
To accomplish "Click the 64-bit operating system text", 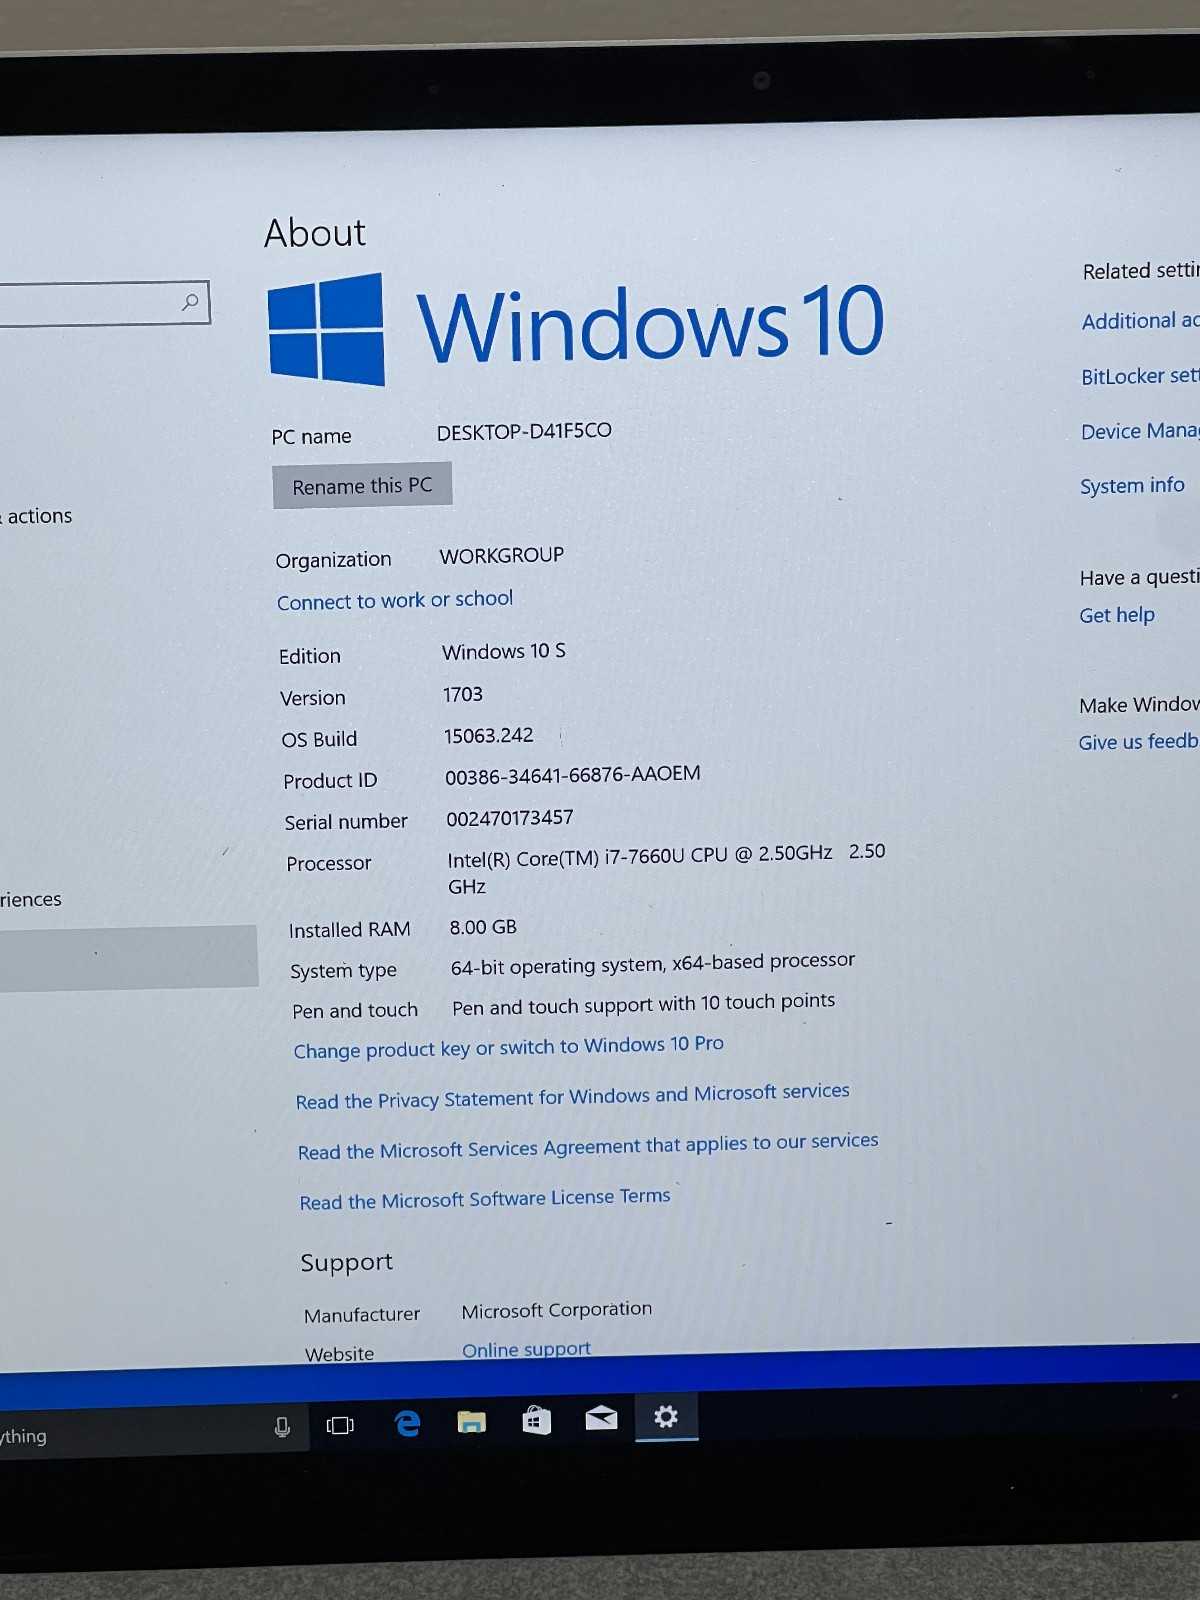I will [653, 964].
